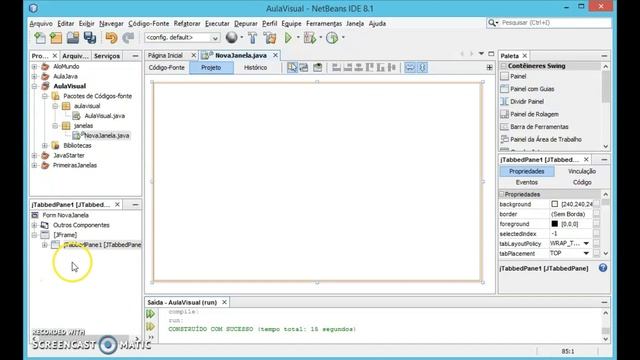The image size is (640, 360).
Task: Click the Clean and Build icon
Action: 270,38
